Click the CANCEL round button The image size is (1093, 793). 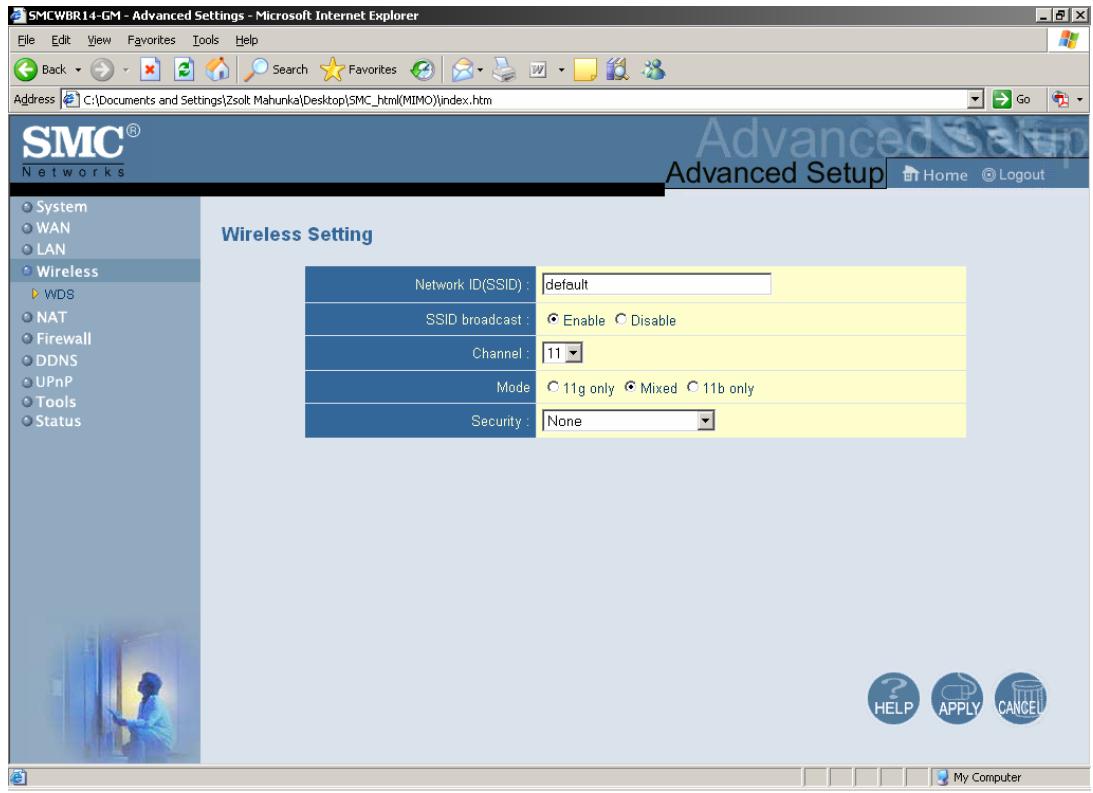(1021, 698)
